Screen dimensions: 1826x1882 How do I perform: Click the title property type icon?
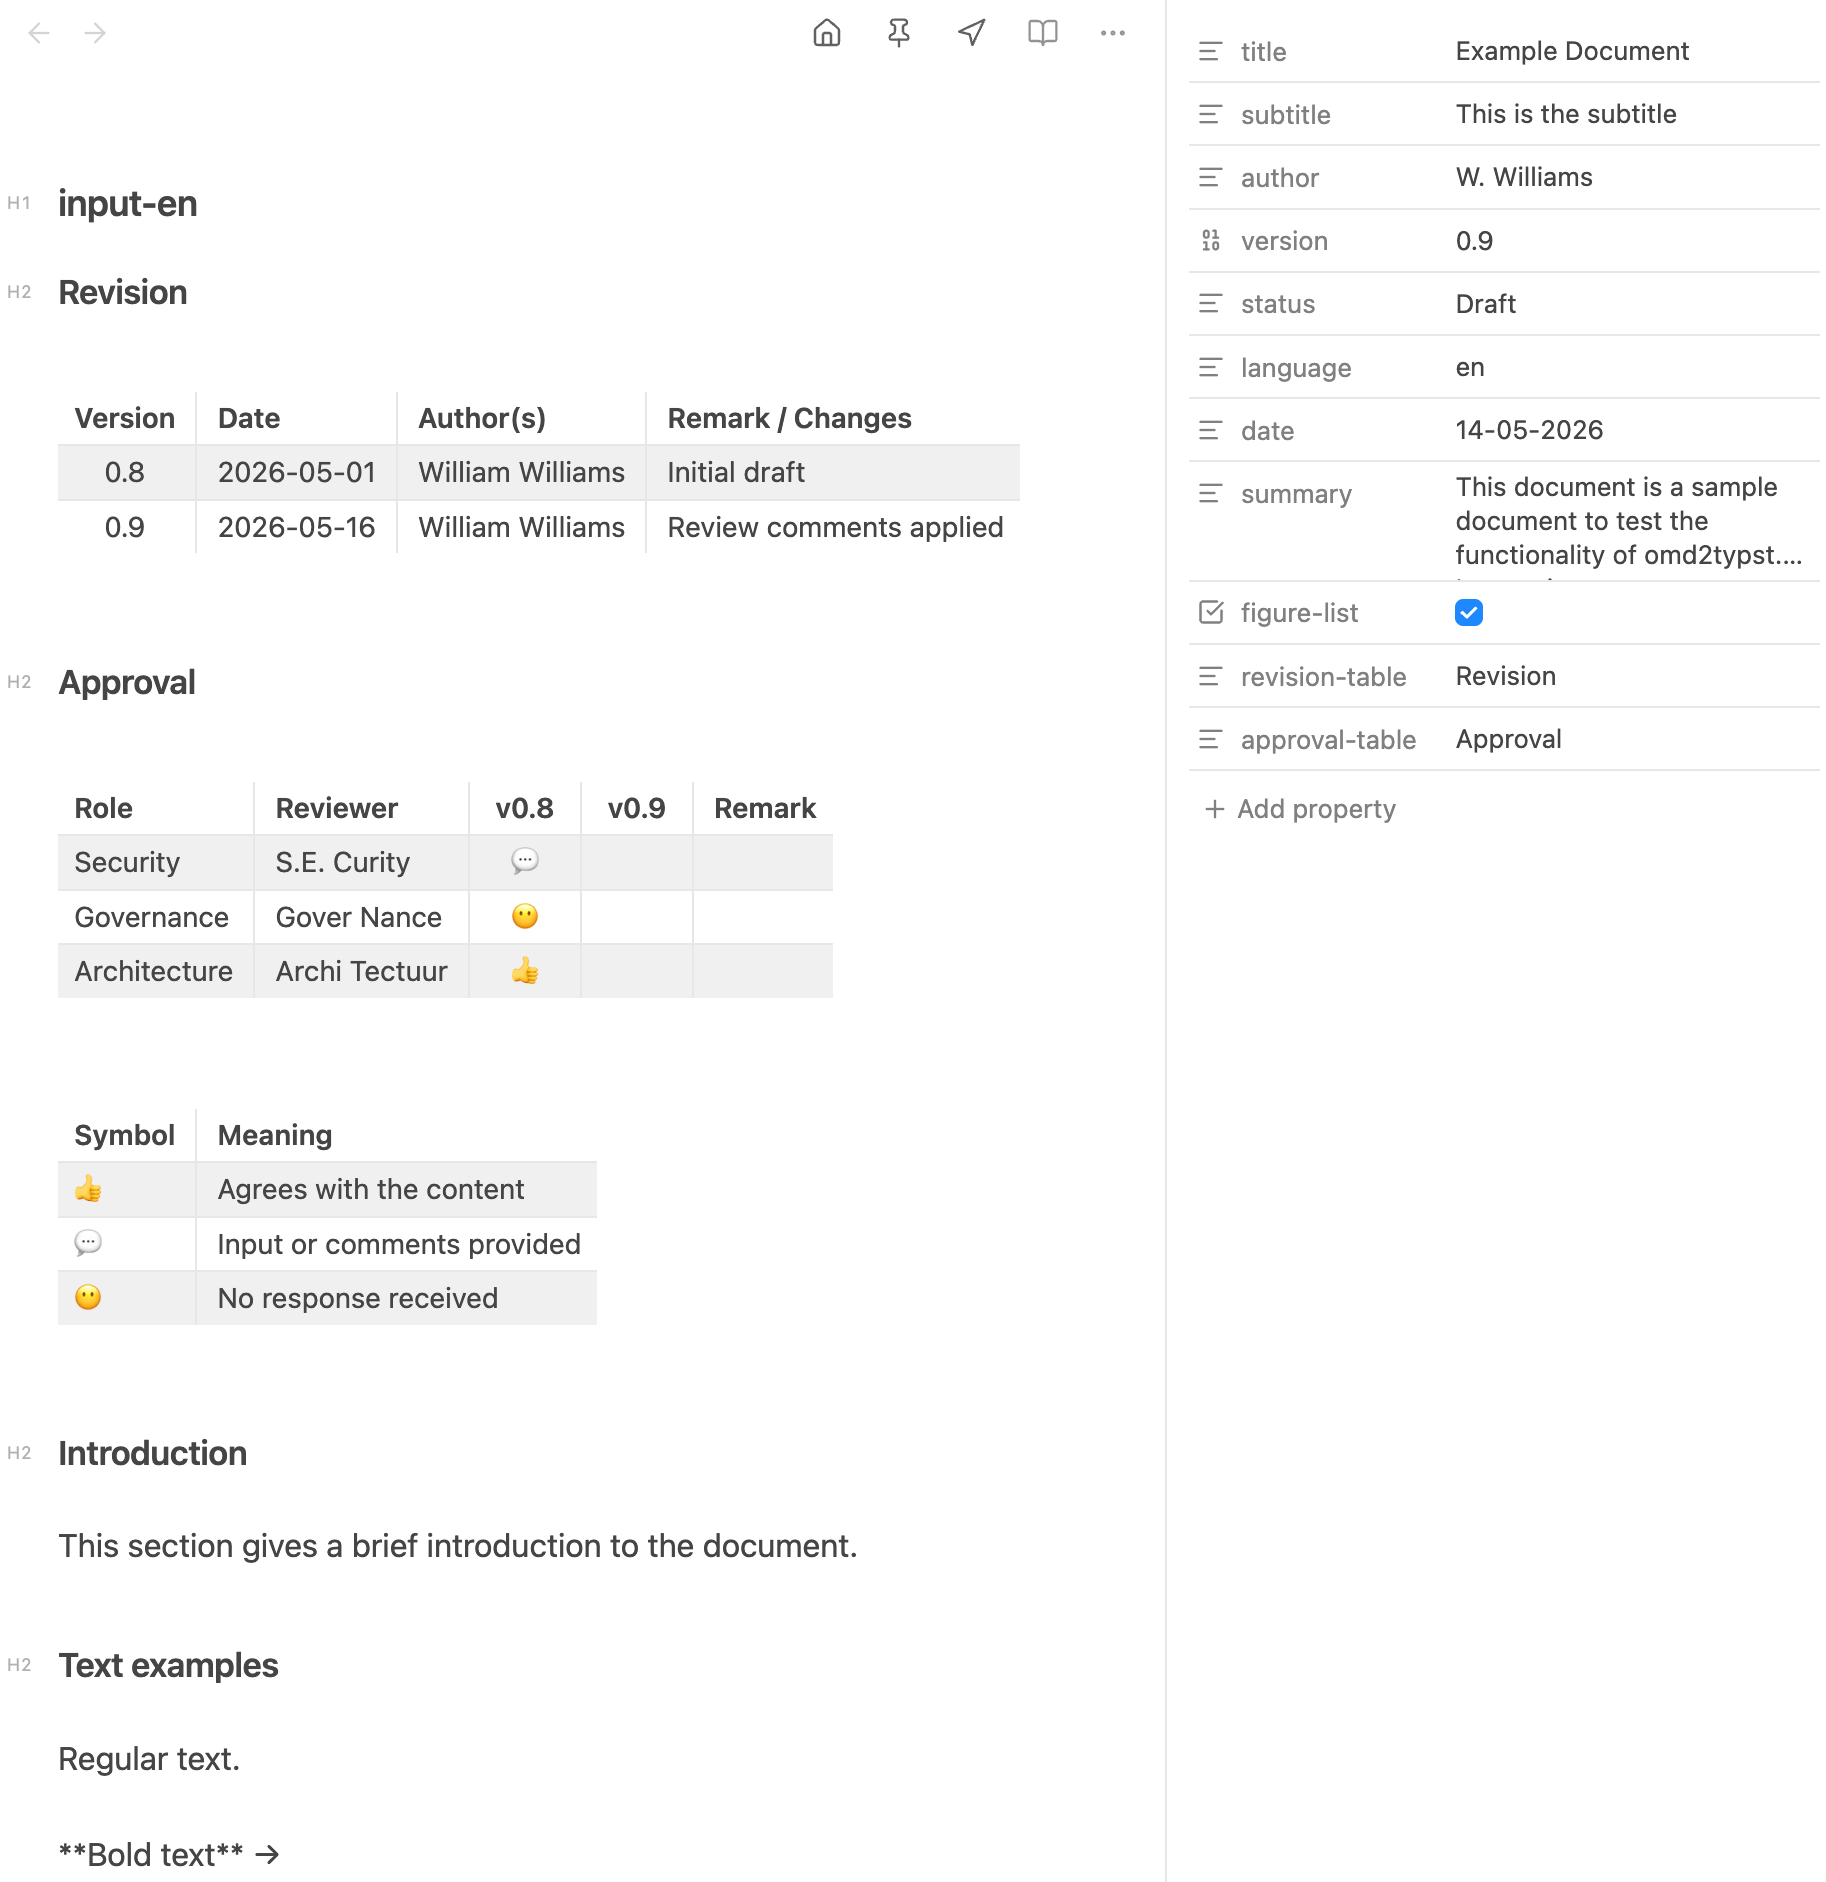[x=1210, y=51]
